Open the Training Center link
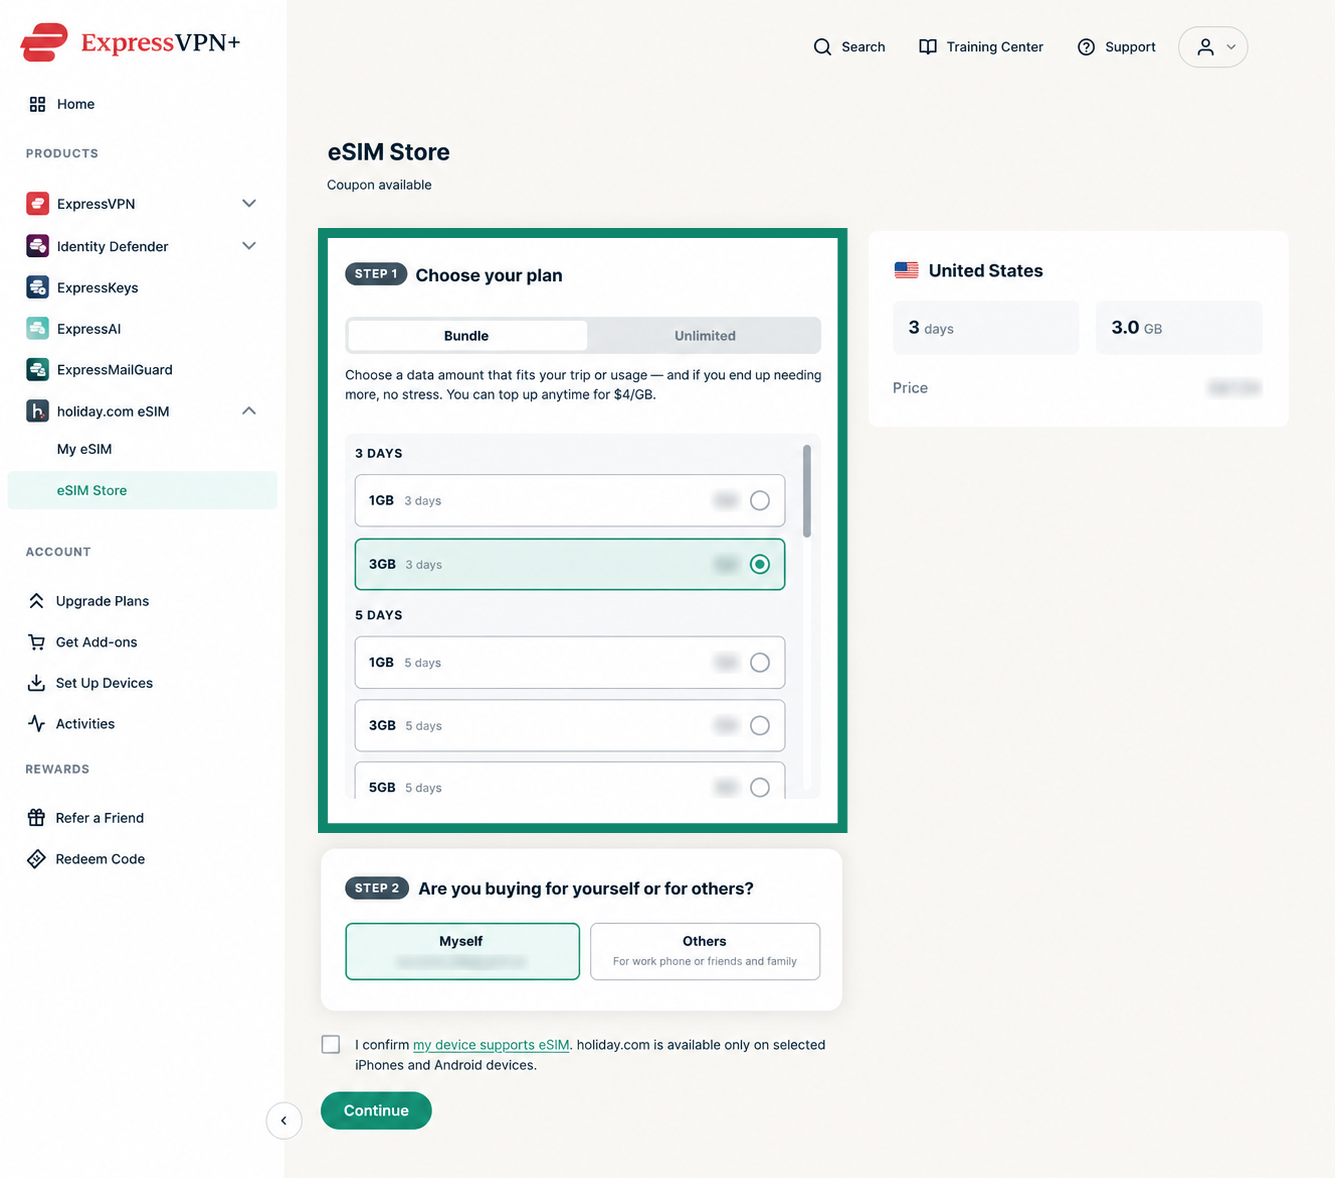This screenshot has width=1335, height=1178. [995, 47]
